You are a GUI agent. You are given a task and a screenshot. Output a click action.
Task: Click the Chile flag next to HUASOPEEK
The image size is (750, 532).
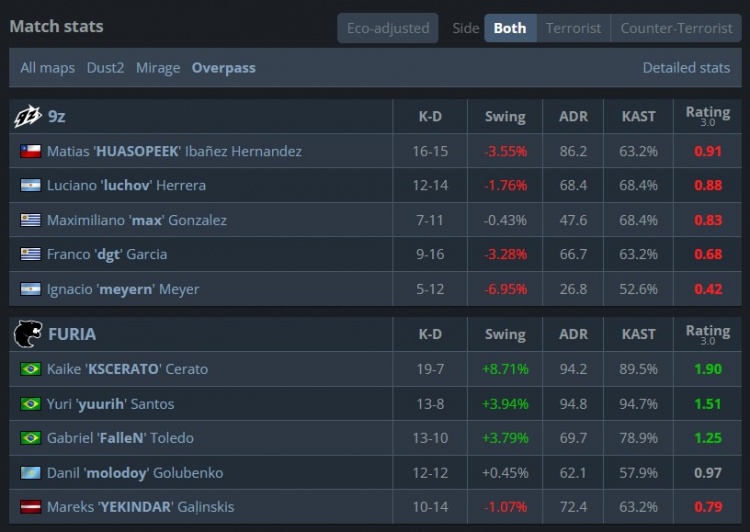[31, 151]
